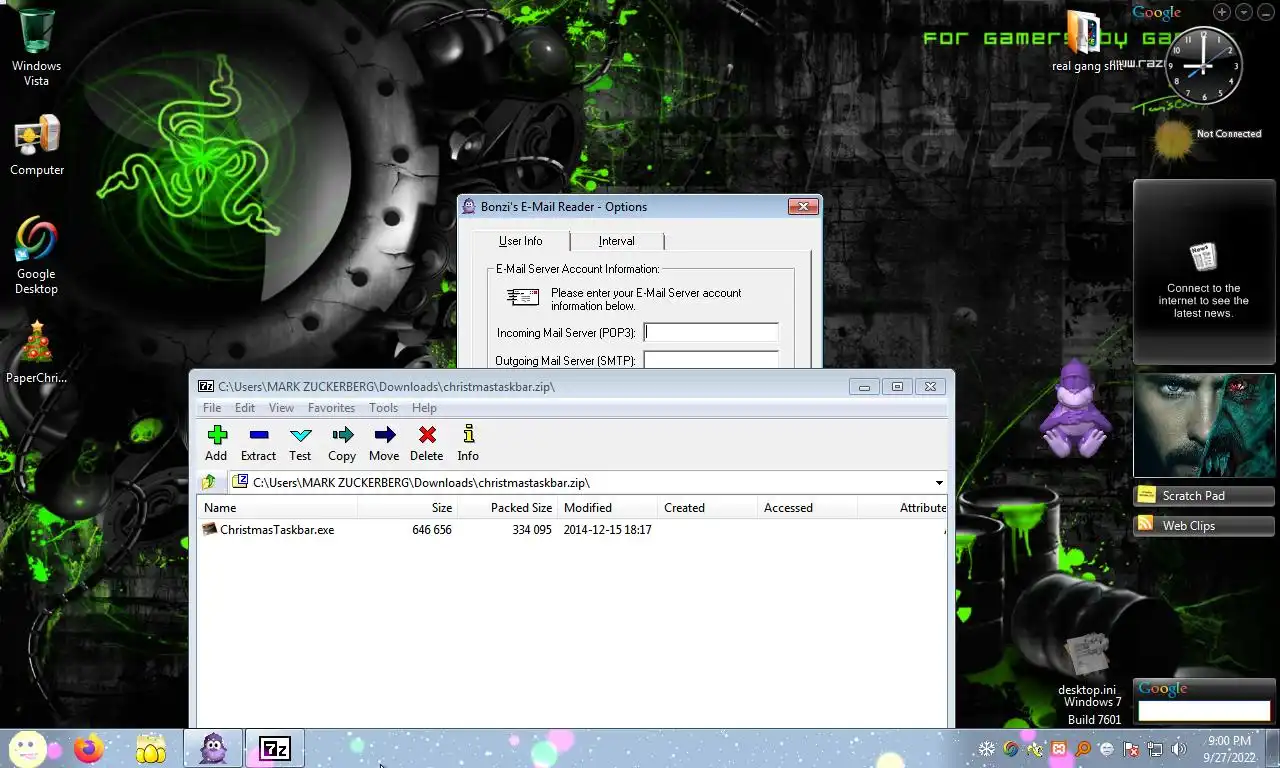Viewport: 1280px width, 768px height.
Task: Sort by the Created column header
Action: click(x=707, y=508)
